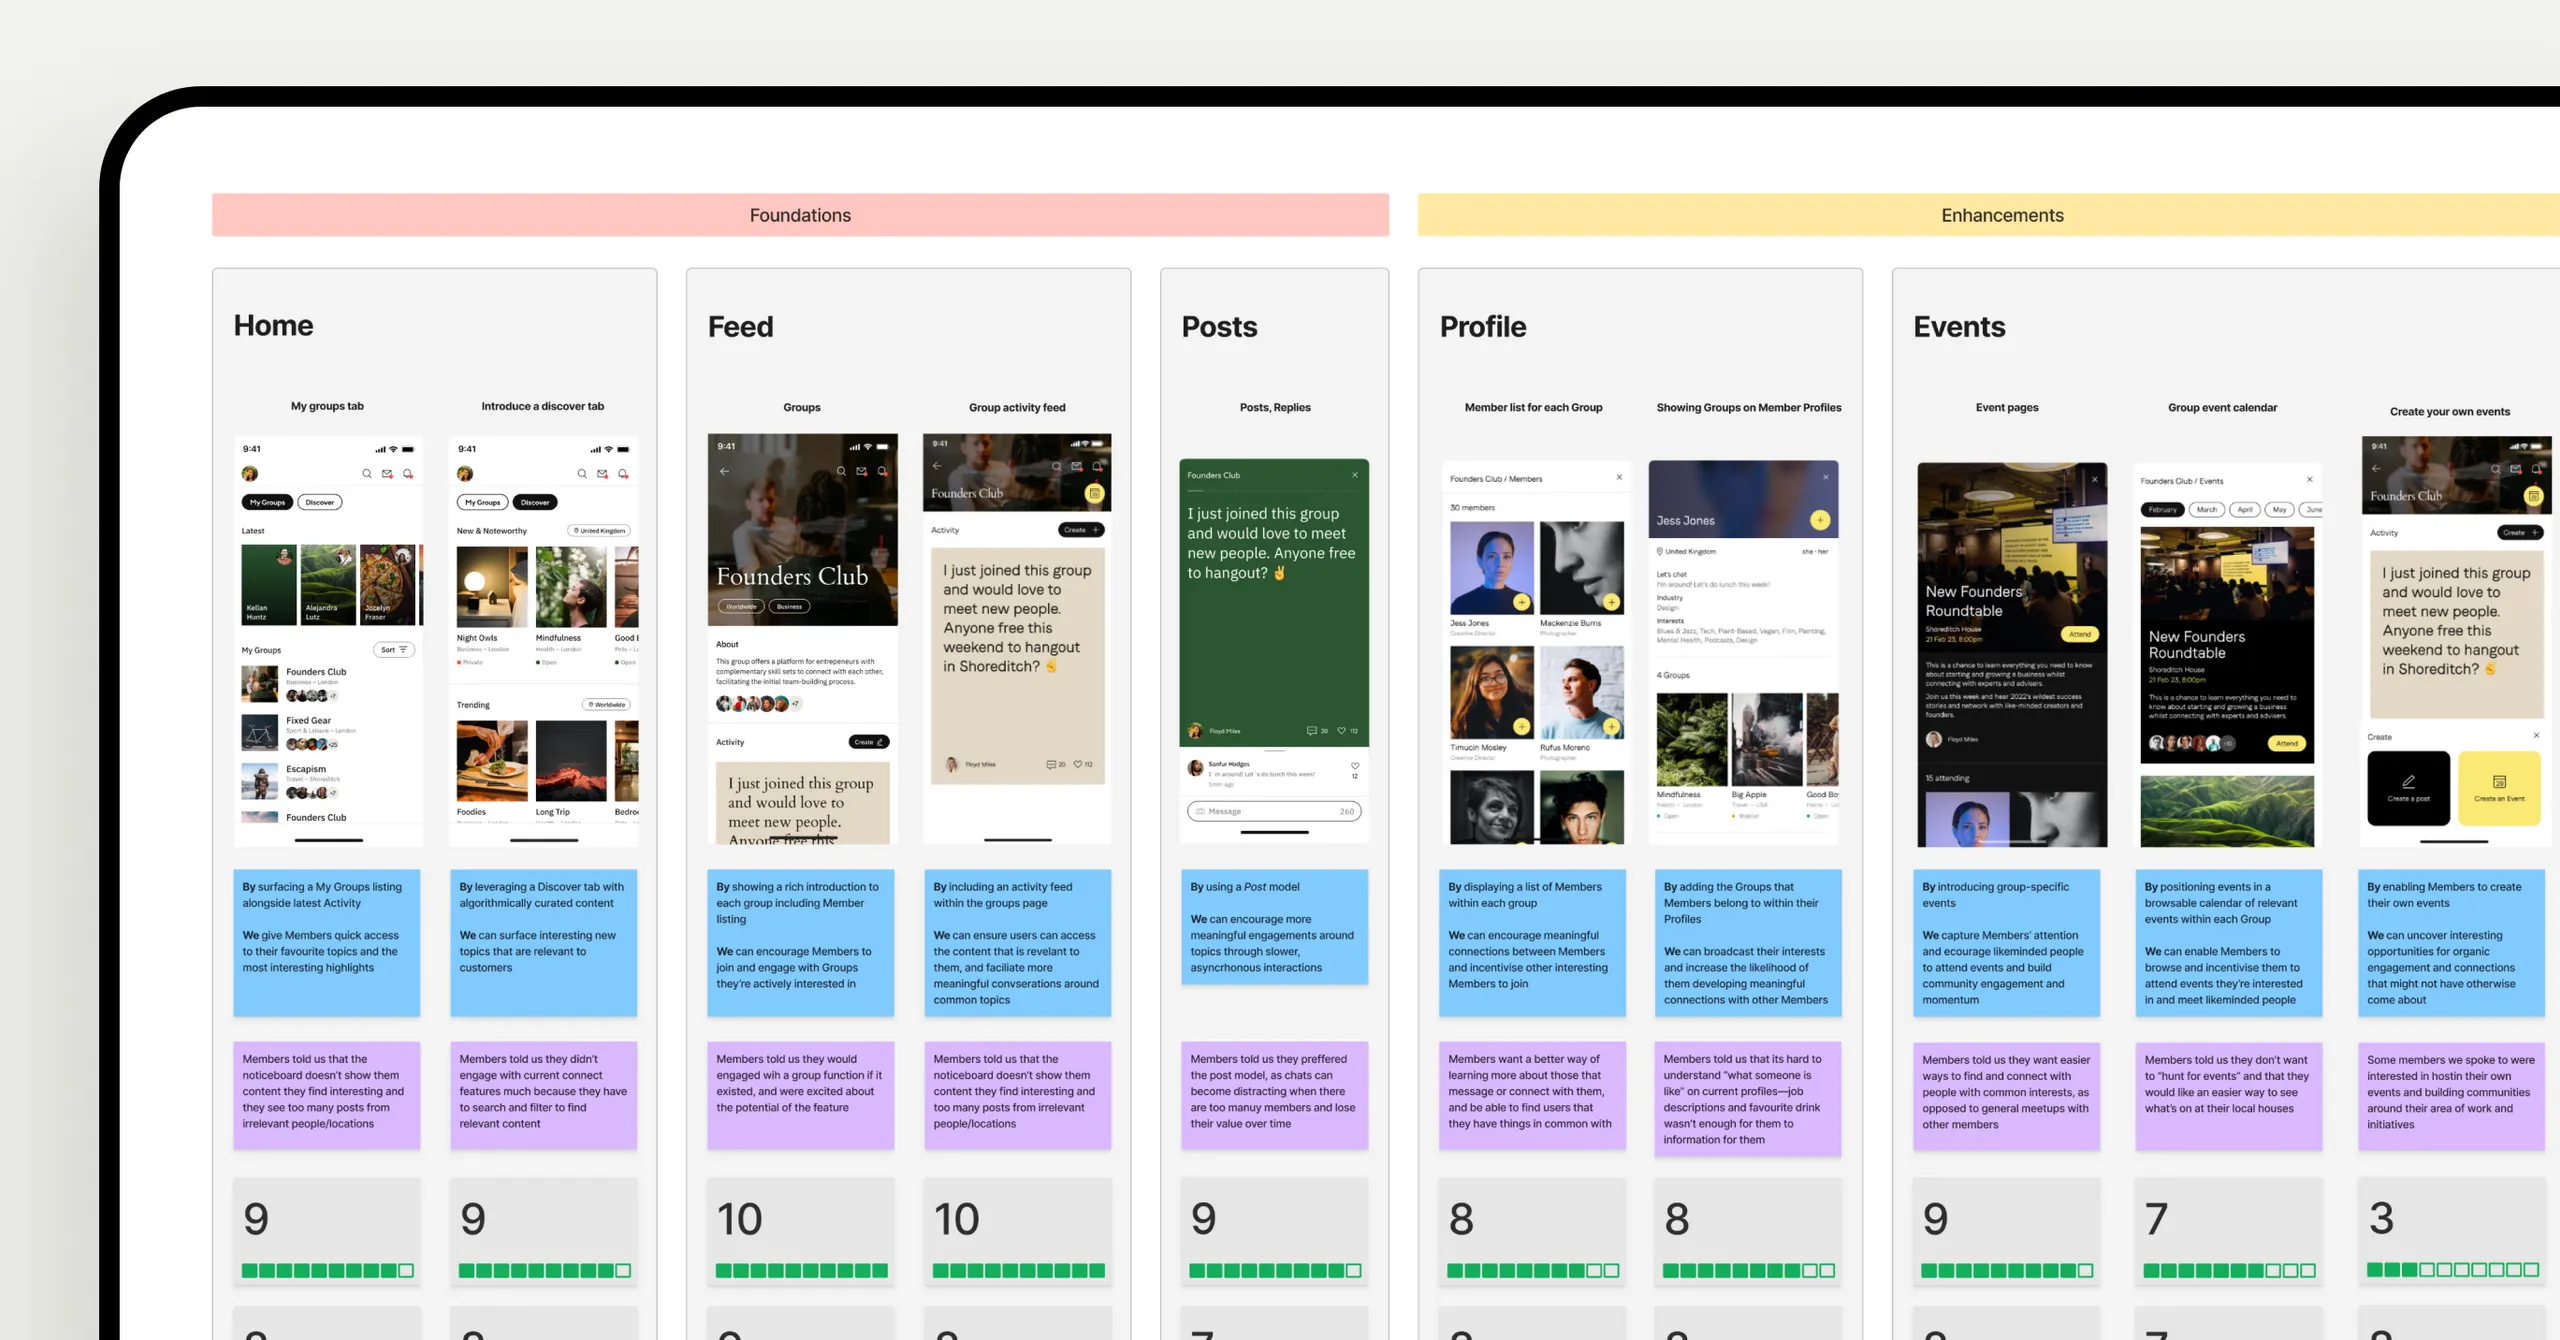2560x1340 pixels.
Task: Click yellow calendar icon in Group activity feed
Action: 1095,493
